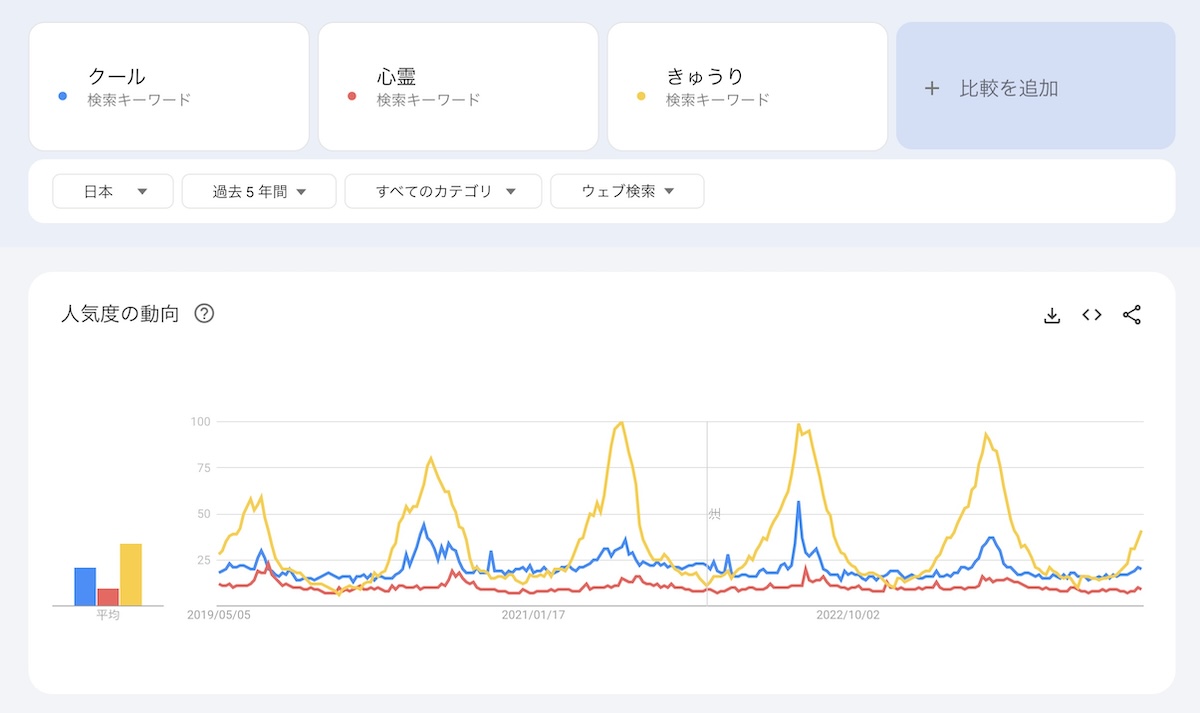Click the 比較を追加 button
This screenshot has height=713, width=1200.
coord(1035,86)
